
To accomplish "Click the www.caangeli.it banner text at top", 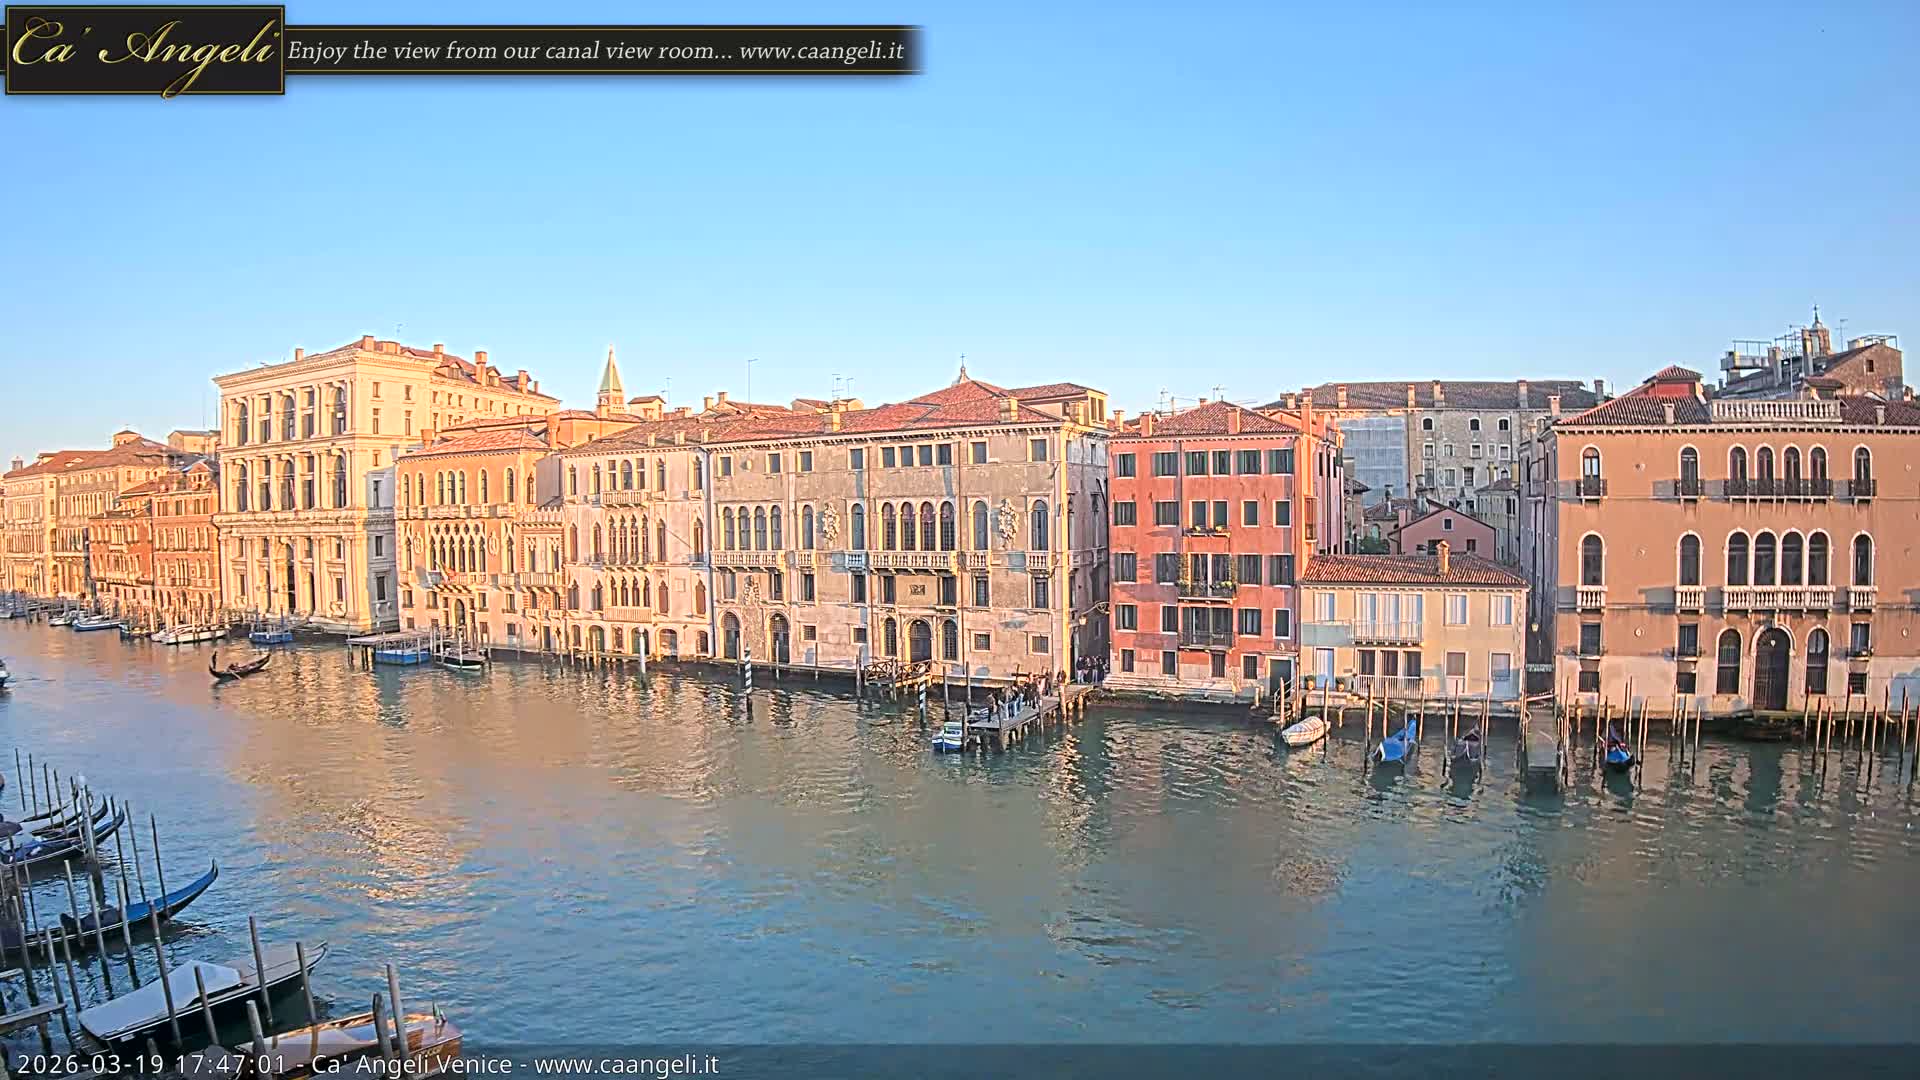I will pyautogui.click(x=821, y=50).
